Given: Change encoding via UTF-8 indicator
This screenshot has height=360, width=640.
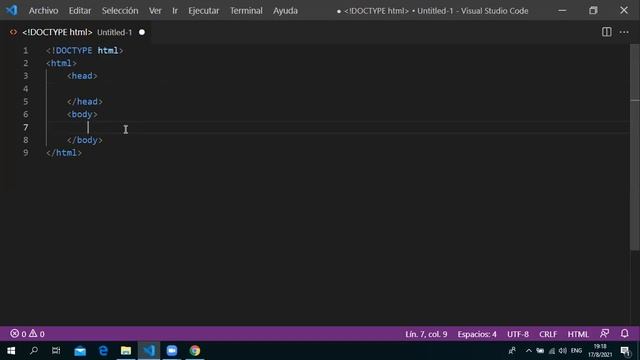Looking at the screenshot, I should [518, 334].
